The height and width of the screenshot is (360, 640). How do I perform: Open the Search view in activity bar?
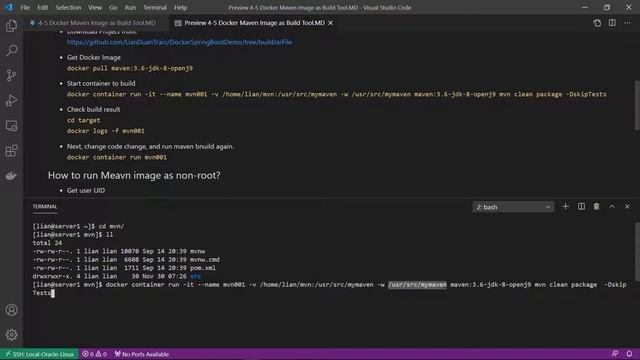(11, 51)
